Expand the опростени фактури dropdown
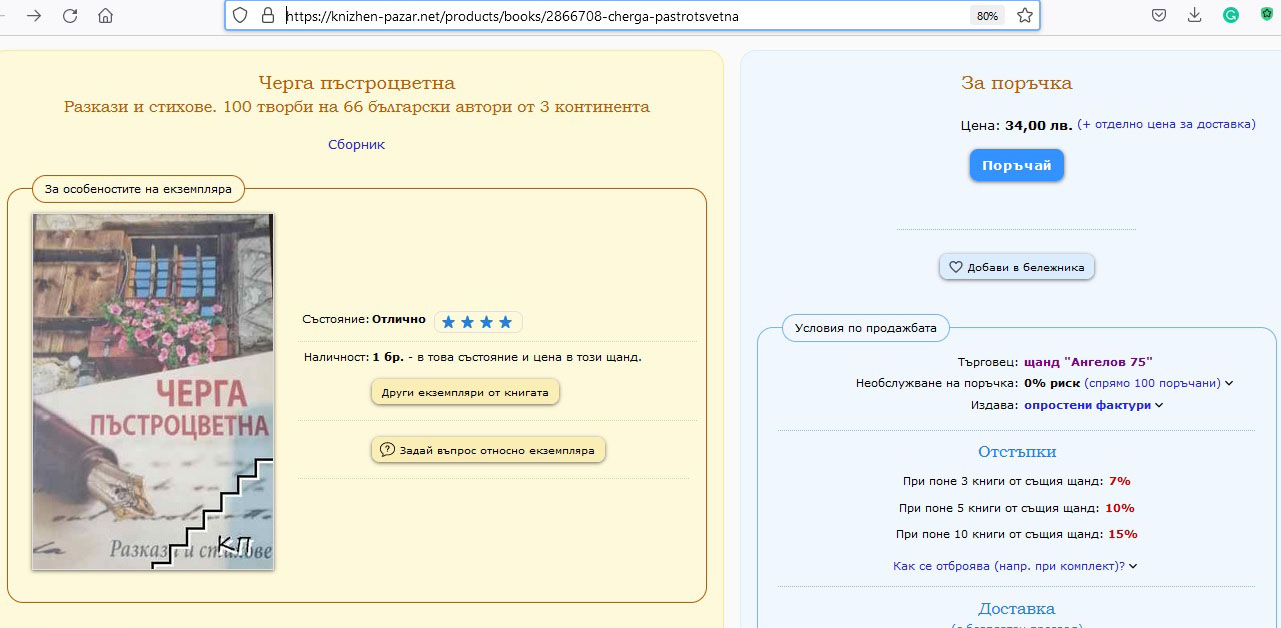The height and width of the screenshot is (628, 1281). 1094,405
